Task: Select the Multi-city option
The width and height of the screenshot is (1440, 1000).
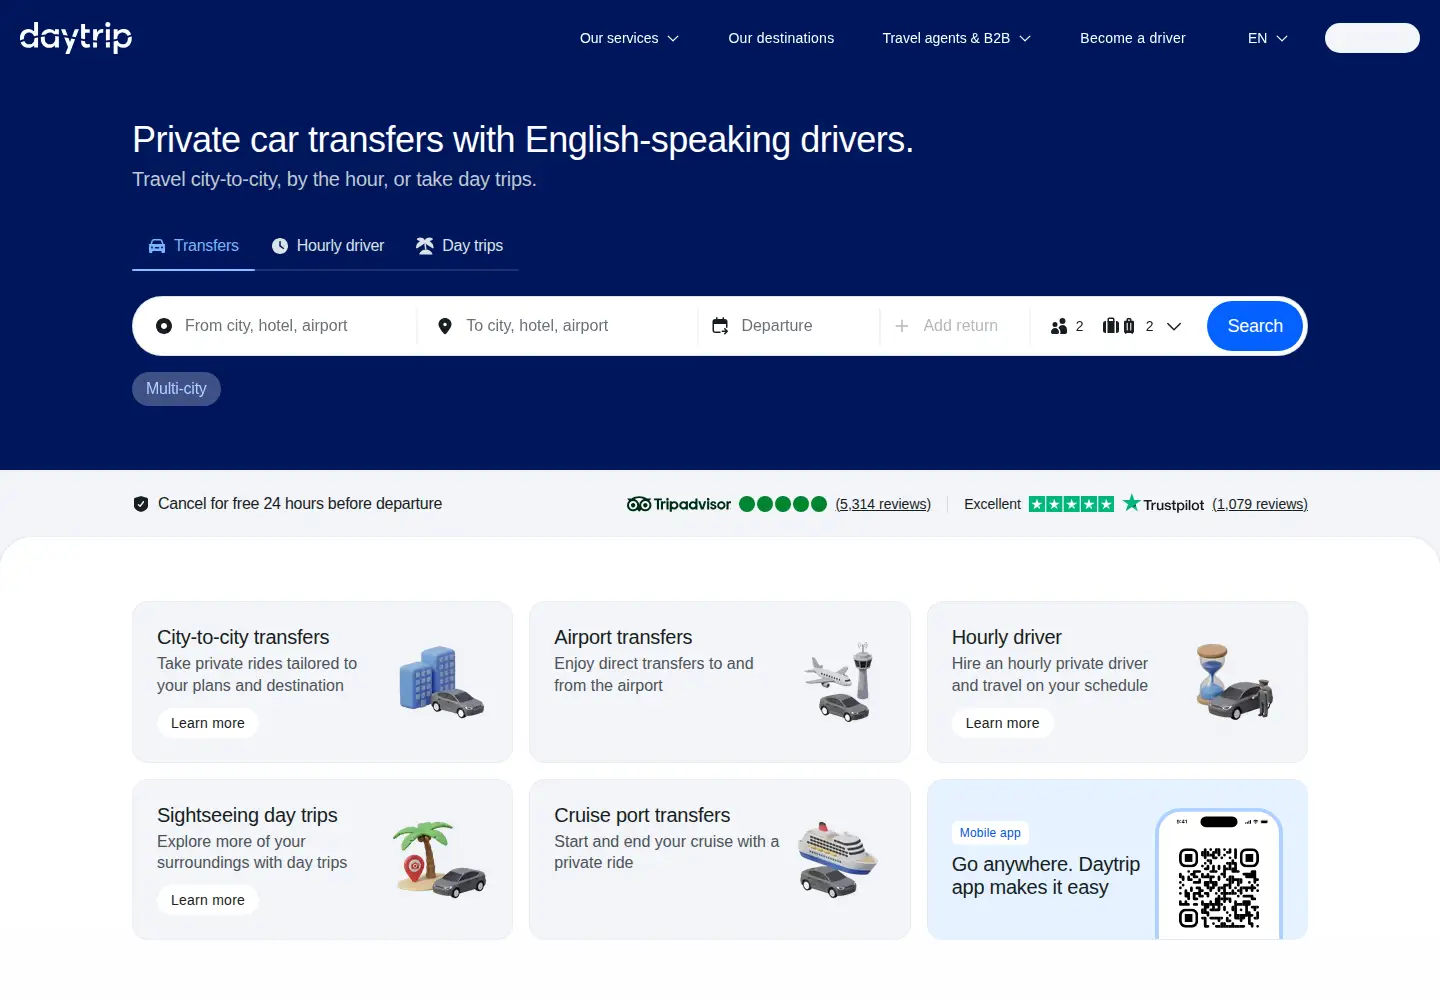Action: tap(176, 389)
